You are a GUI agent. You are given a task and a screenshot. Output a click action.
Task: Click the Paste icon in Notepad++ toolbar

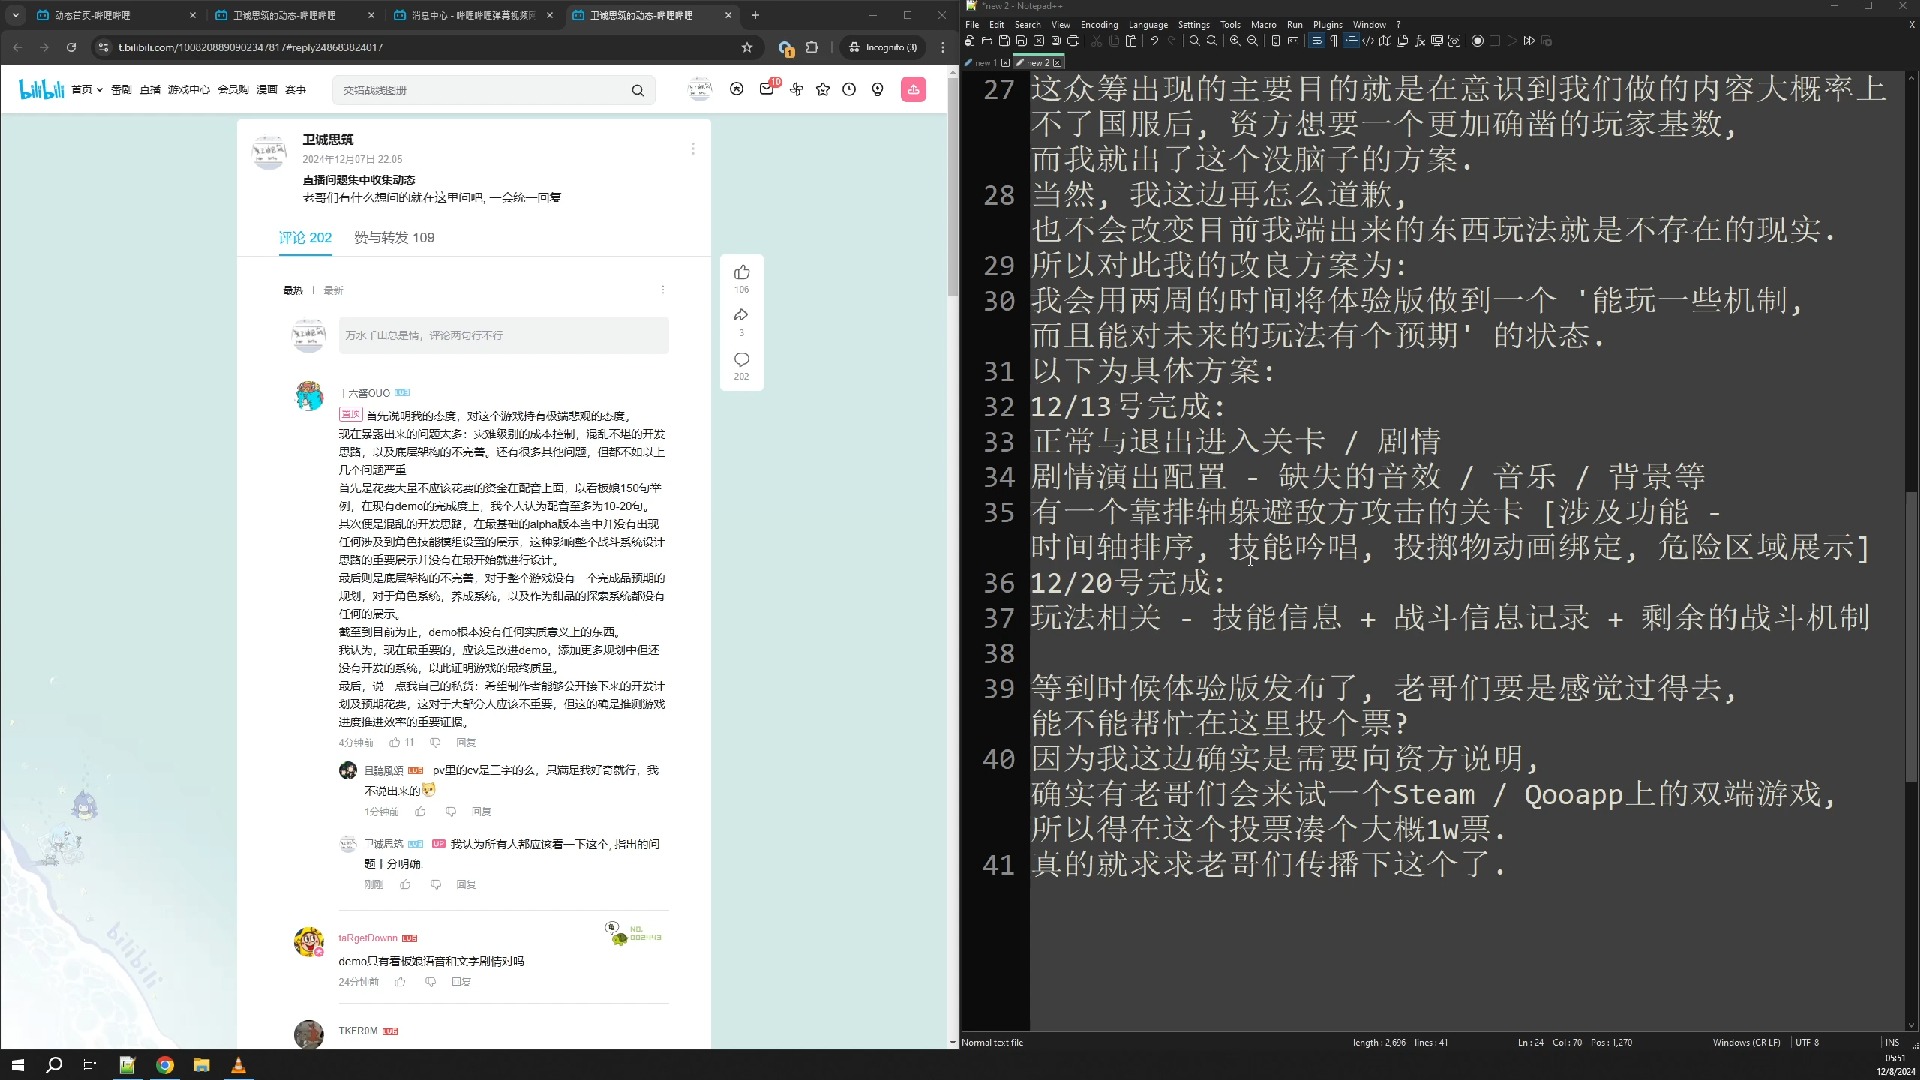pyautogui.click(x=1131, y=41)
